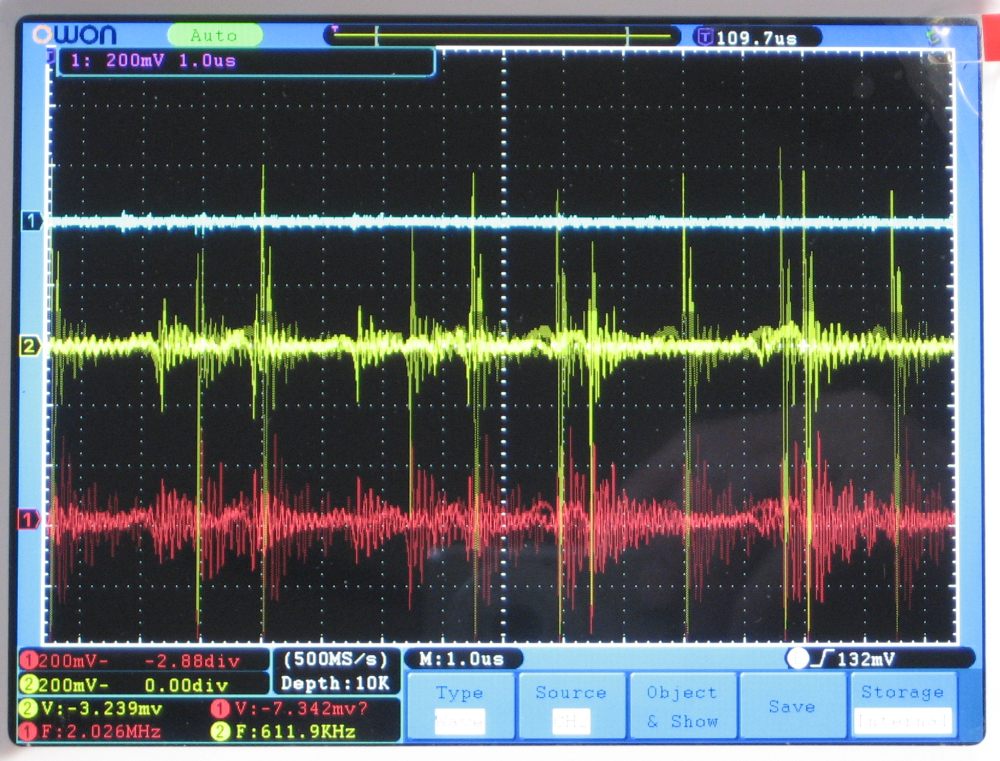Click the green Auto status indicator
The width and height of the screenshot is (1000, 761).
pyautogui.click(x=215, y=35)
